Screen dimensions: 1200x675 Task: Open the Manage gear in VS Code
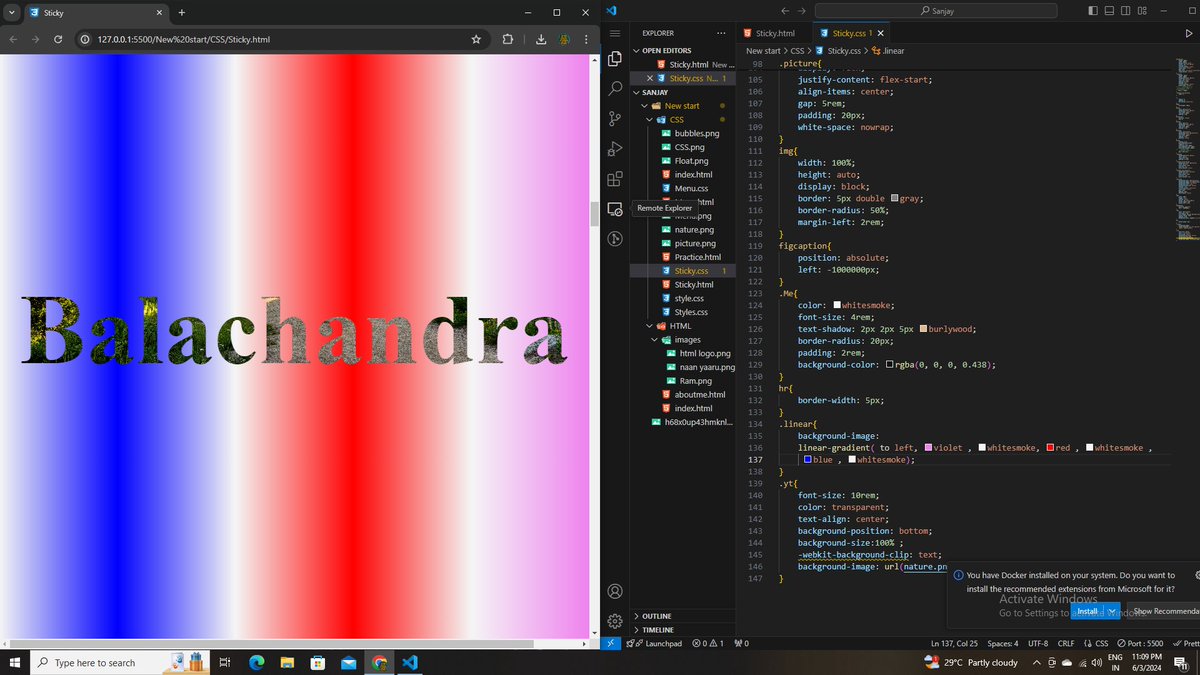615,621
